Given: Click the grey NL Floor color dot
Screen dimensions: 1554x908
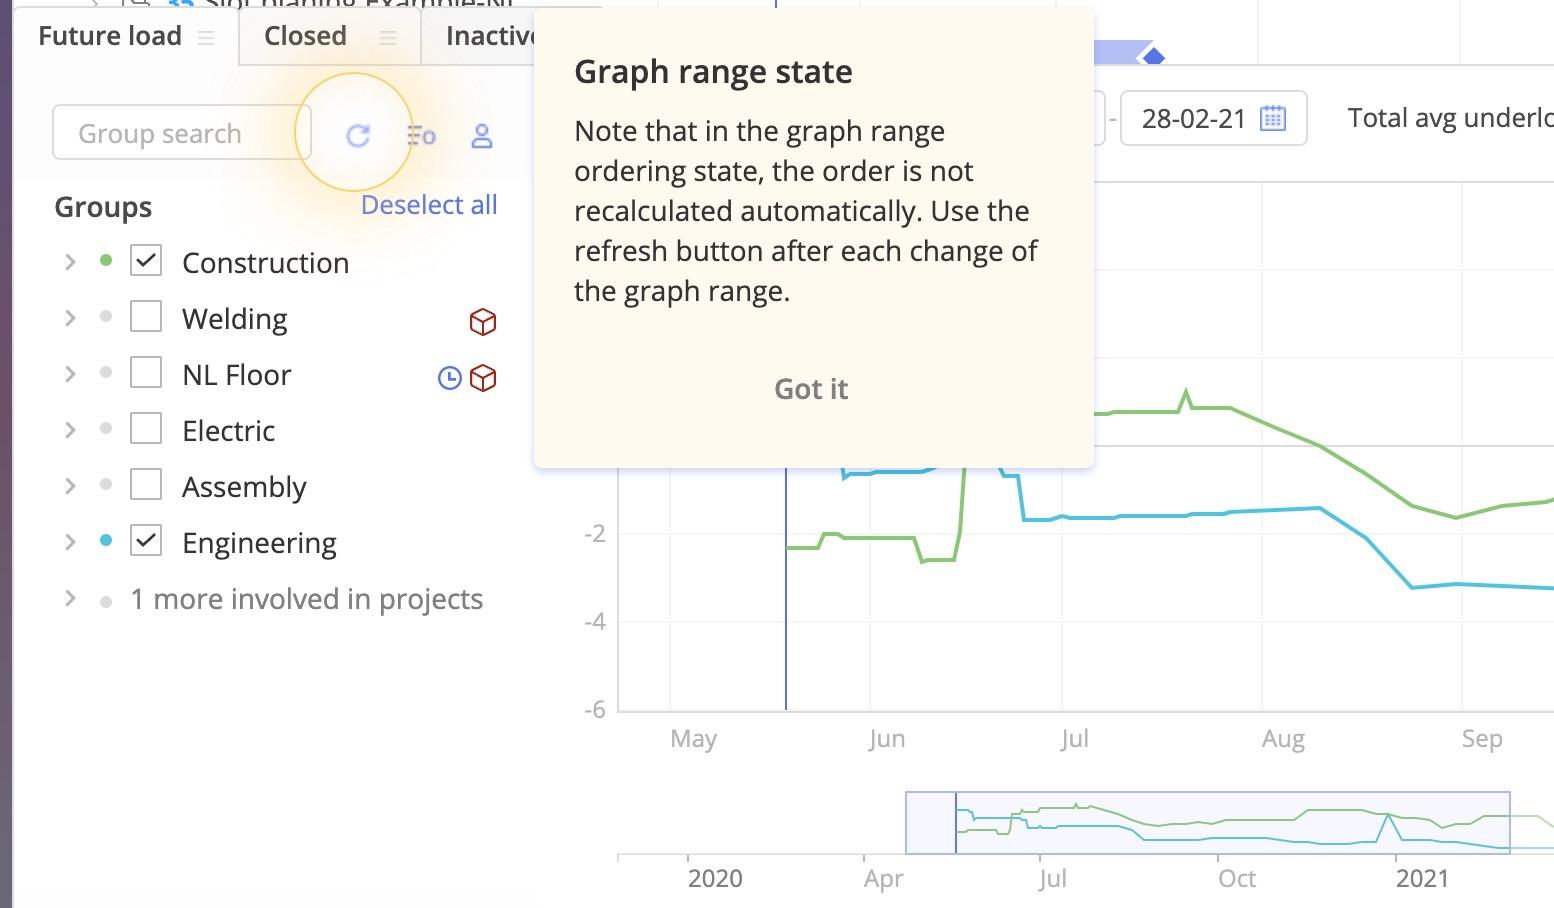Looking at the screenshot, I should pos(106,373).
